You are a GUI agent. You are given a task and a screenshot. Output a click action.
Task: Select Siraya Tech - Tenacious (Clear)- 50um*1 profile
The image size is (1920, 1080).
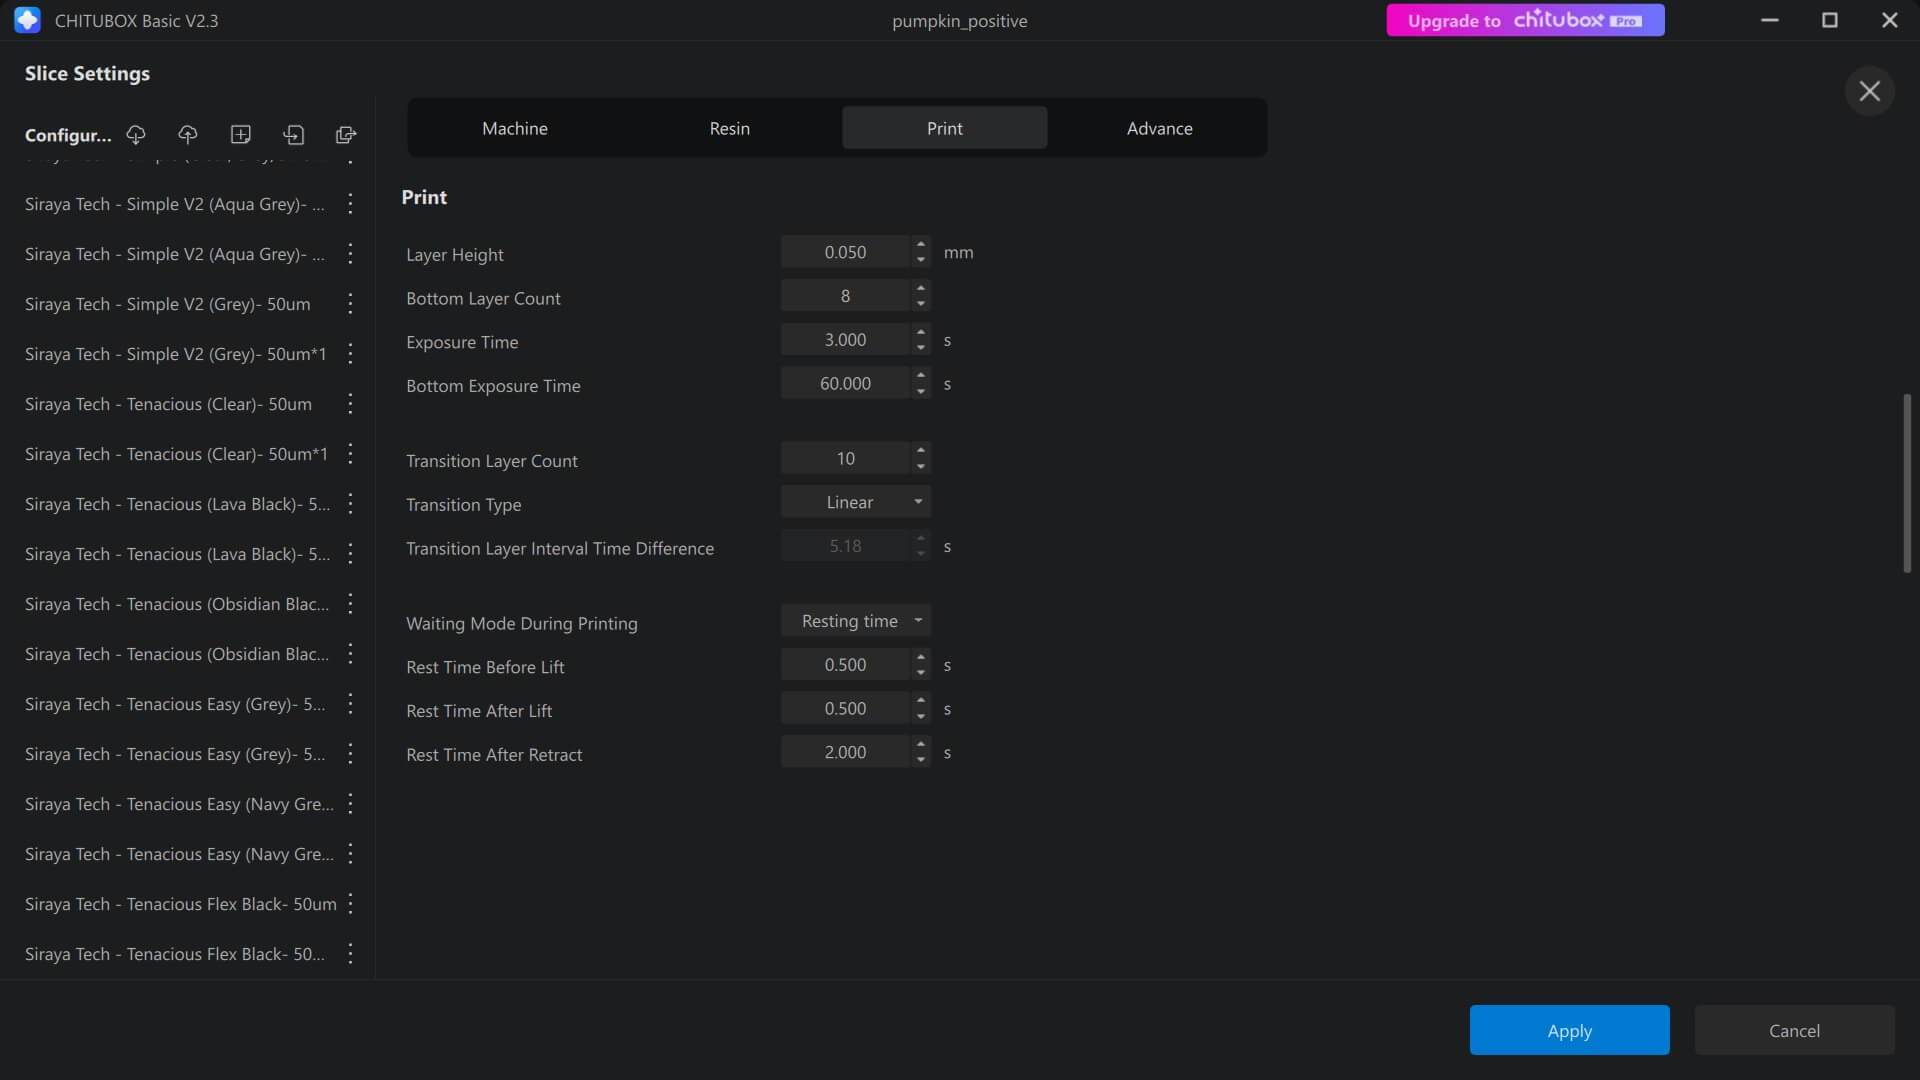click(177, 454)
